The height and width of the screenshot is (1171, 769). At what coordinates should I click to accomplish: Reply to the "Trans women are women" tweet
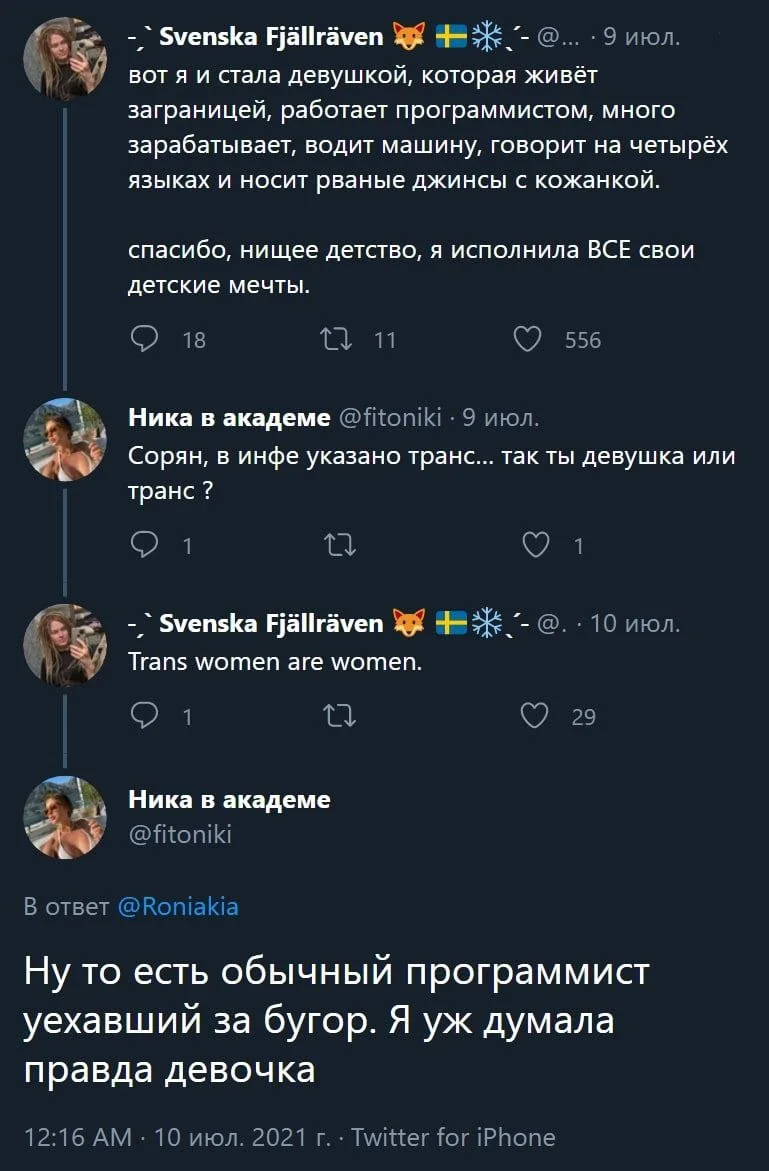(x=143, y=715)
